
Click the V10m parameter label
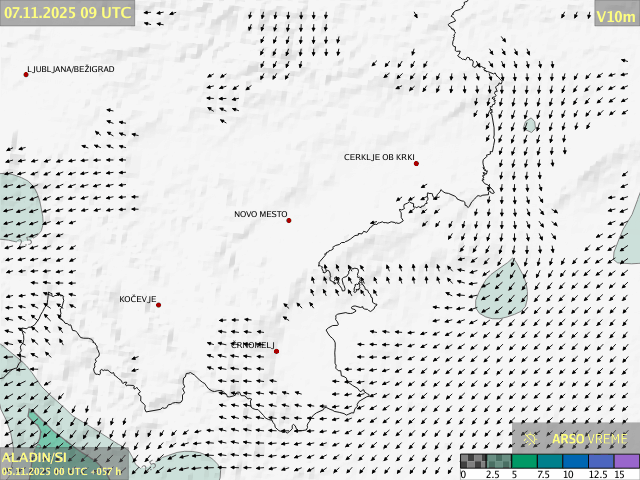(615, 16)
